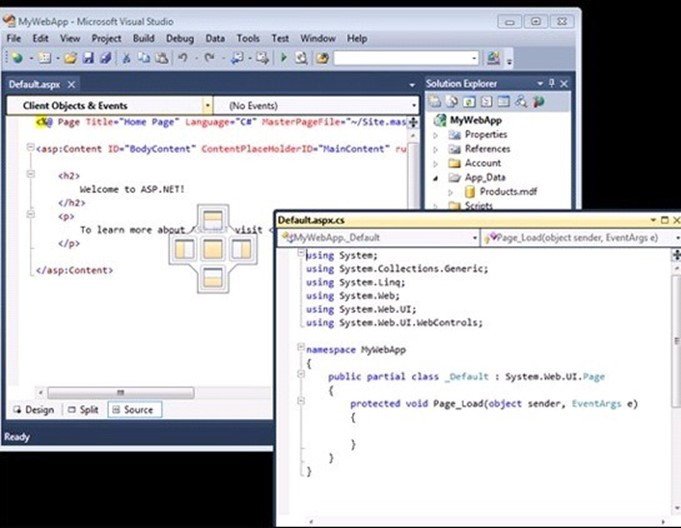The height and width of the screenshot is (528, 681).
Task: Click the last Solution Explorer toolbar icon
Action: [x=539, y=102]
